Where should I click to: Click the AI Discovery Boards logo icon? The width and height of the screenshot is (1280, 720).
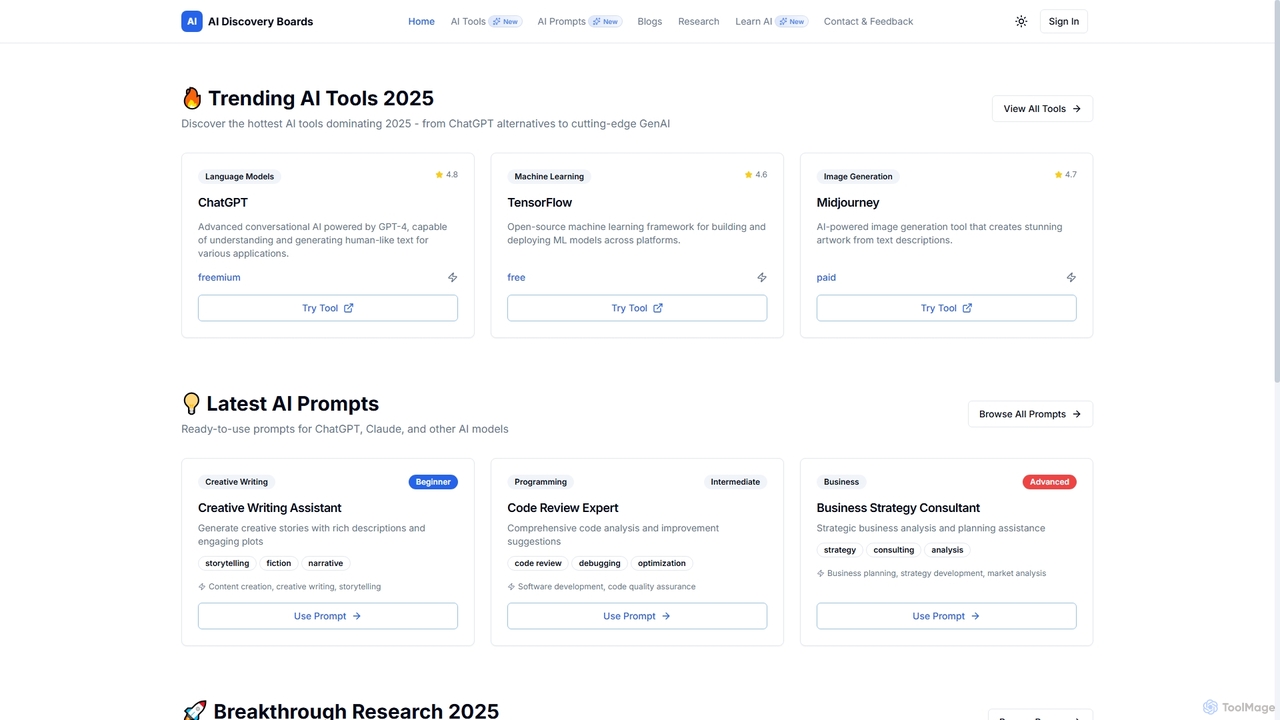pyautogui.click(x=192, y=21)
